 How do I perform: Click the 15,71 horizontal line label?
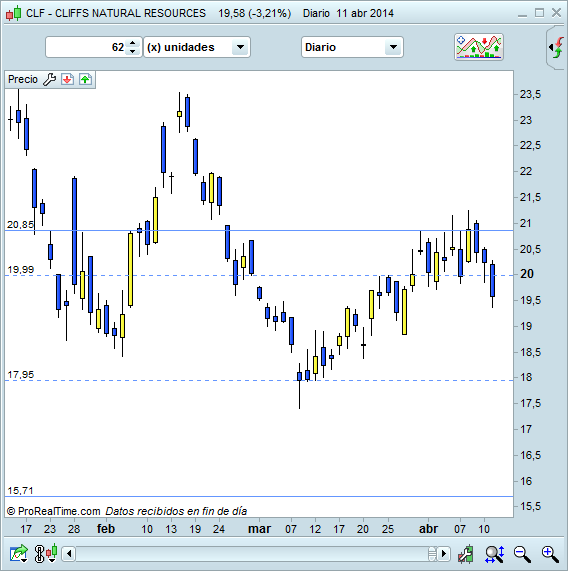[x=20, y=491]
